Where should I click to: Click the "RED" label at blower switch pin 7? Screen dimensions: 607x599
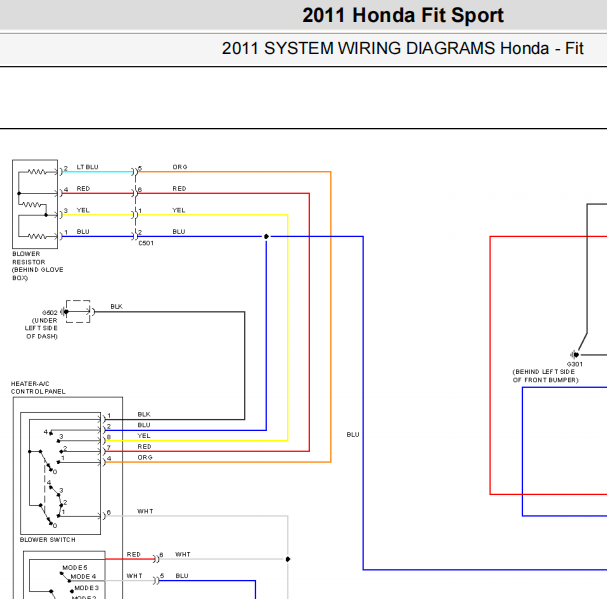144,447
